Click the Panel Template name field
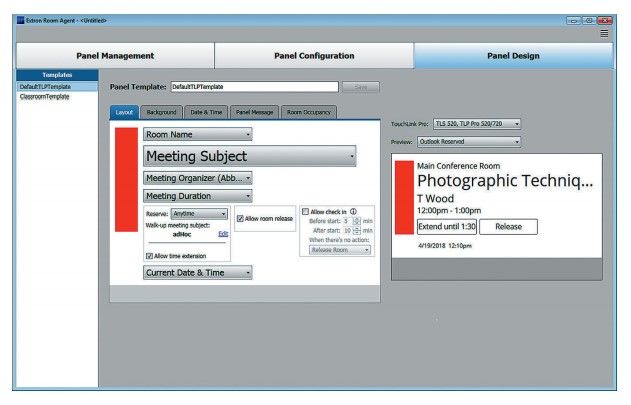The width and height of the screenshot is (631, 405). (254, 87)
